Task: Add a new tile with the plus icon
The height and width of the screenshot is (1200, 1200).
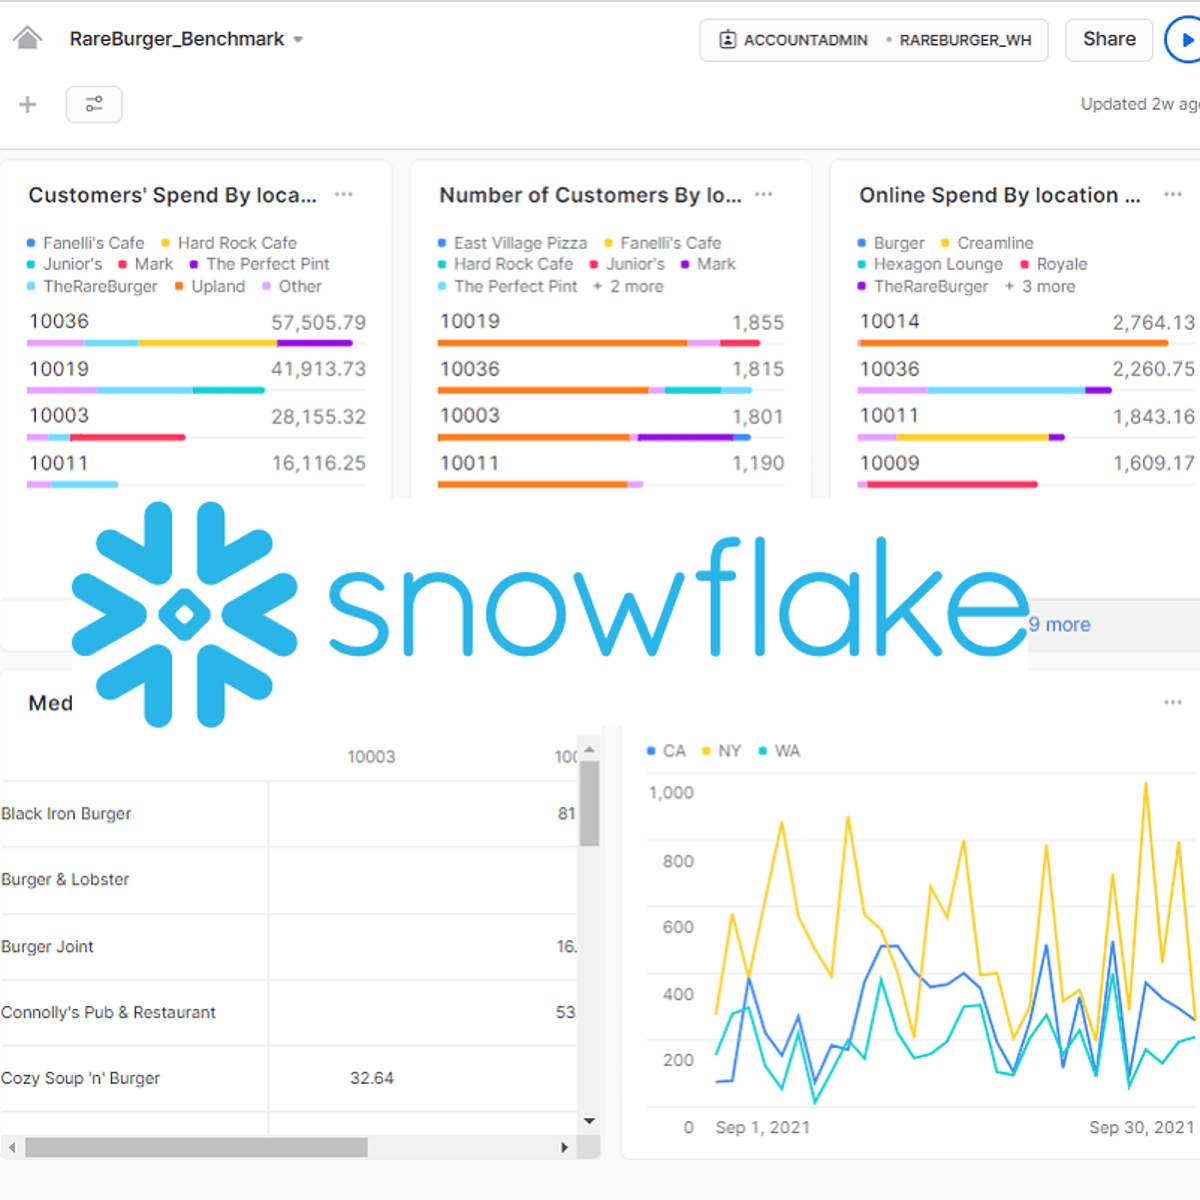Action: (28, 104)
